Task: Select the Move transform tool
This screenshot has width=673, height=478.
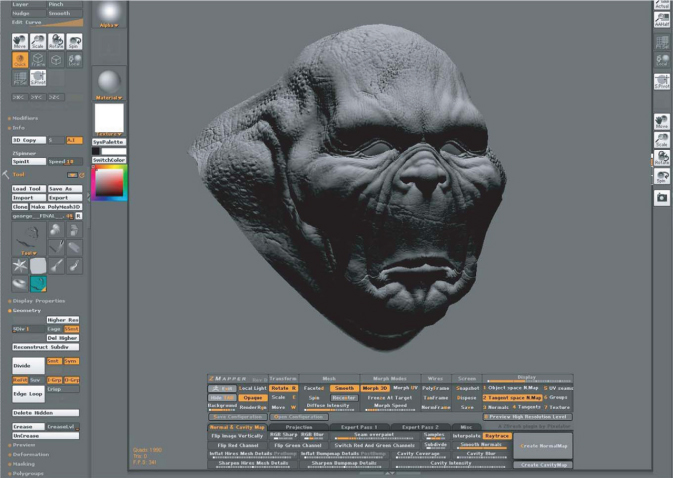Action: click(x=20, y=43)
